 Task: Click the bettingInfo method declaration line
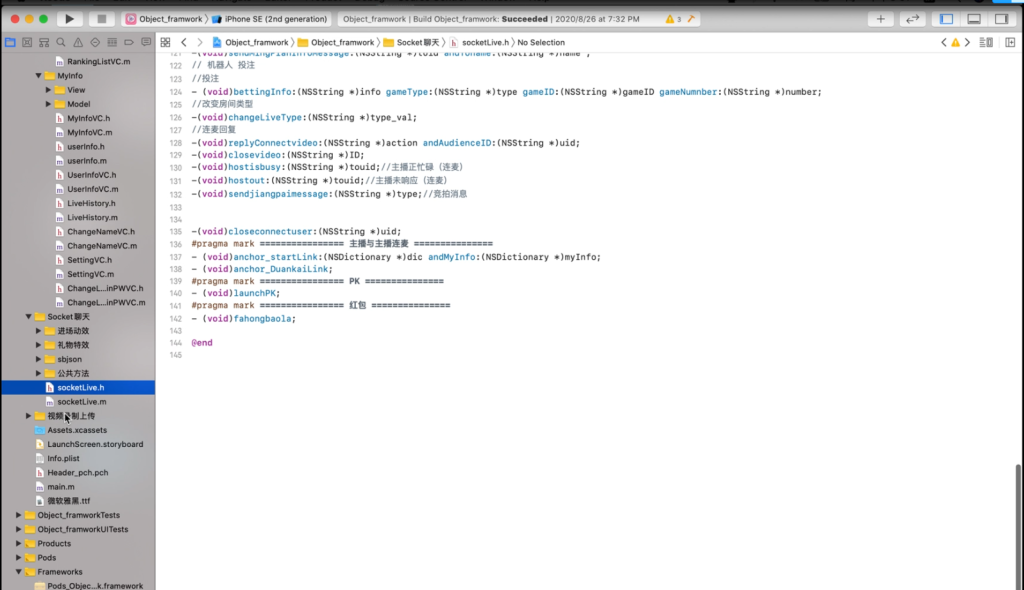507,92
